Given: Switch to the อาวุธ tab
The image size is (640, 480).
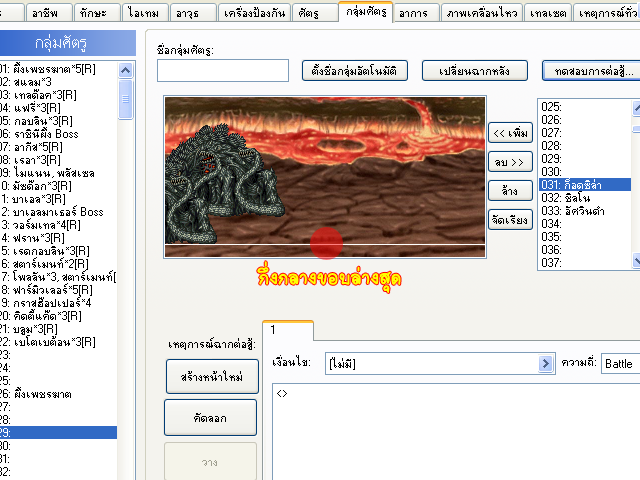Looking at the screenshot, I should [x=193, y=13].
